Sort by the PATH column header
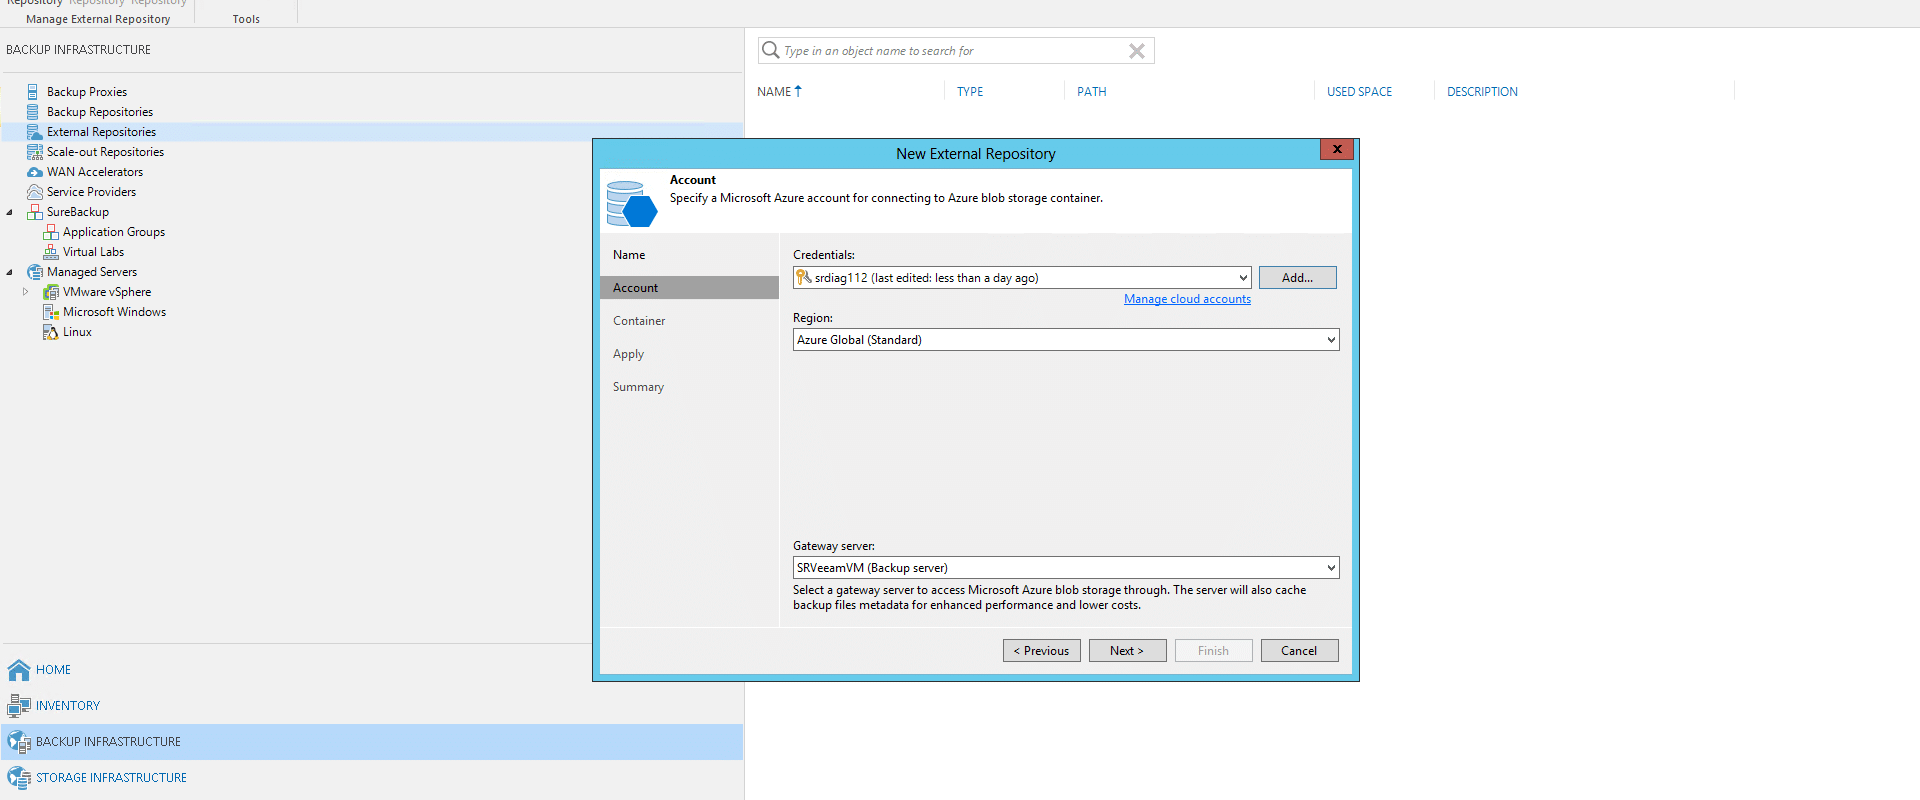The height and width of the screenshot is (800, 1920). coord(1091,92)
